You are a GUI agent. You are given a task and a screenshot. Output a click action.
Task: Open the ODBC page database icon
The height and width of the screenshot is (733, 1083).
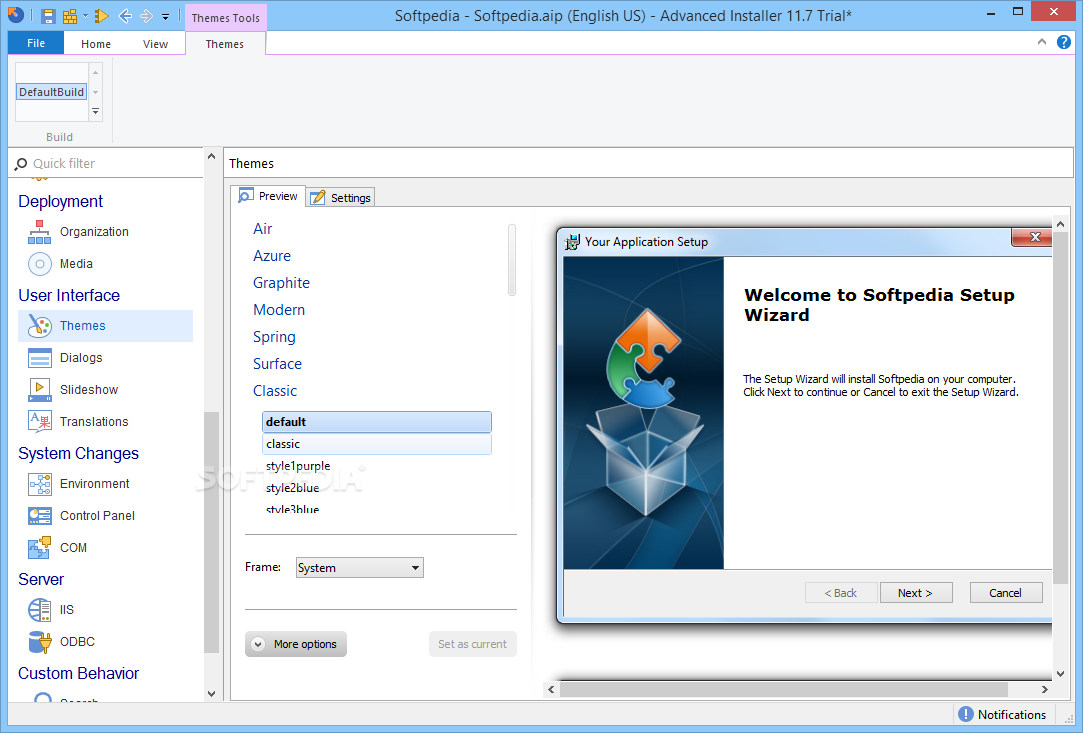(39, 641)
